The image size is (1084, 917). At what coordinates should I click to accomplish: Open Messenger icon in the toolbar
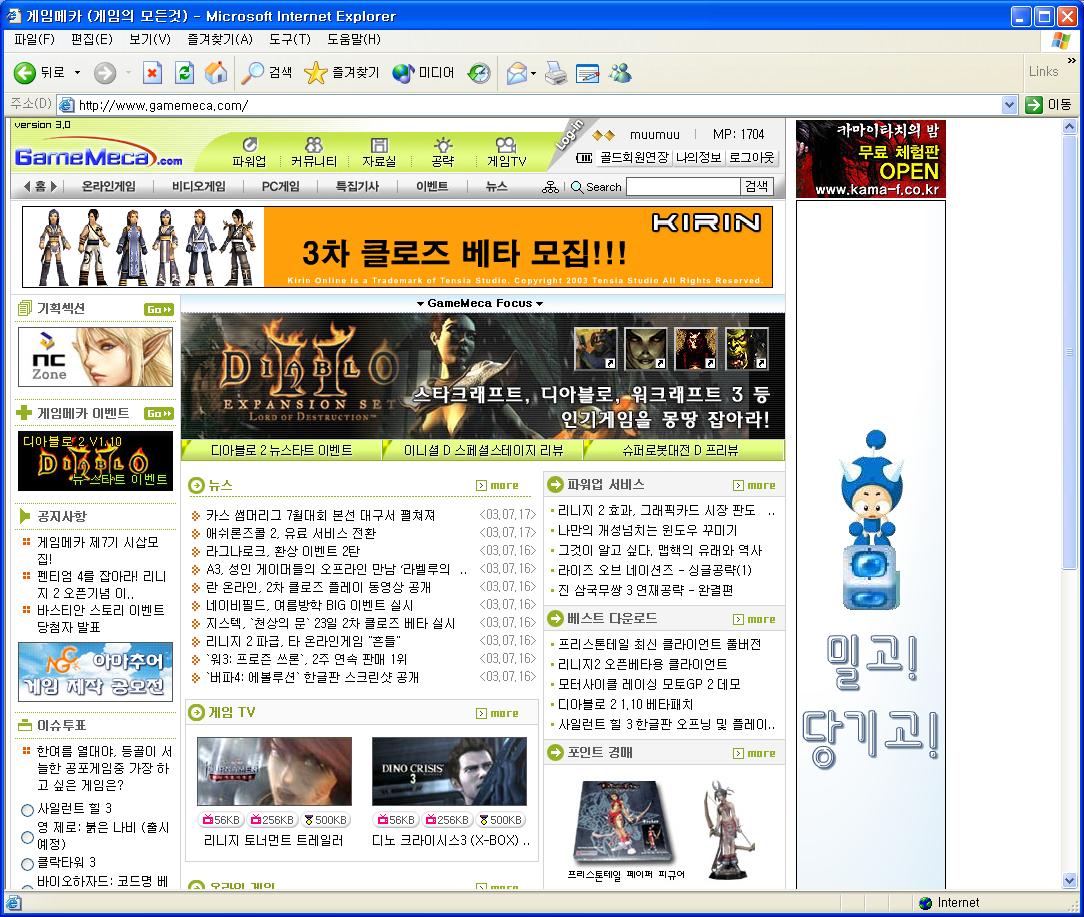click(x=620, y=72)
